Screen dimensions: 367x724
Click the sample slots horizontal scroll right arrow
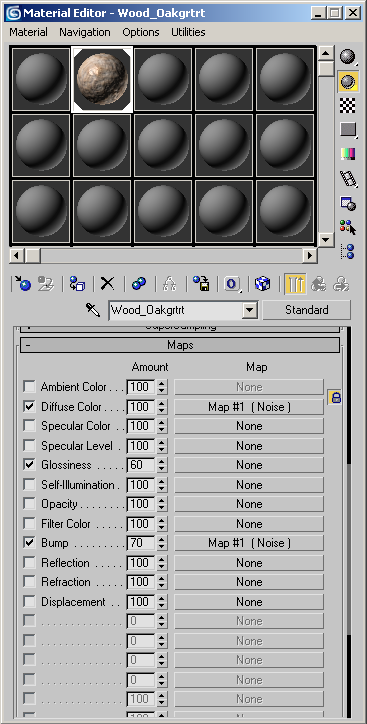[309, 255]
